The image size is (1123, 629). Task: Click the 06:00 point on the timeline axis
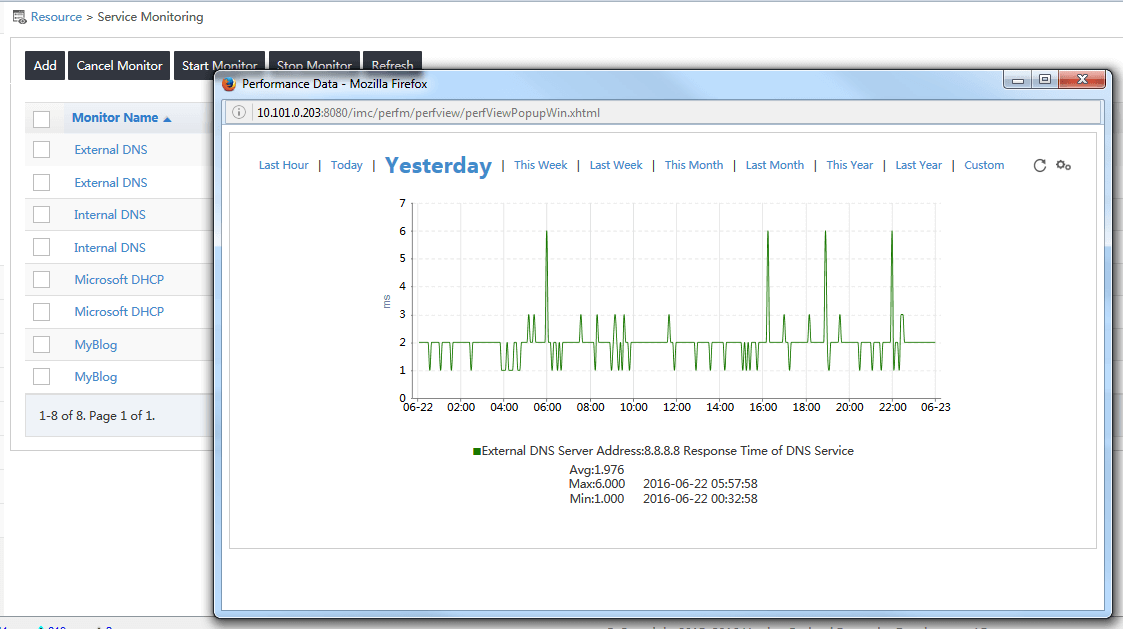547,407
